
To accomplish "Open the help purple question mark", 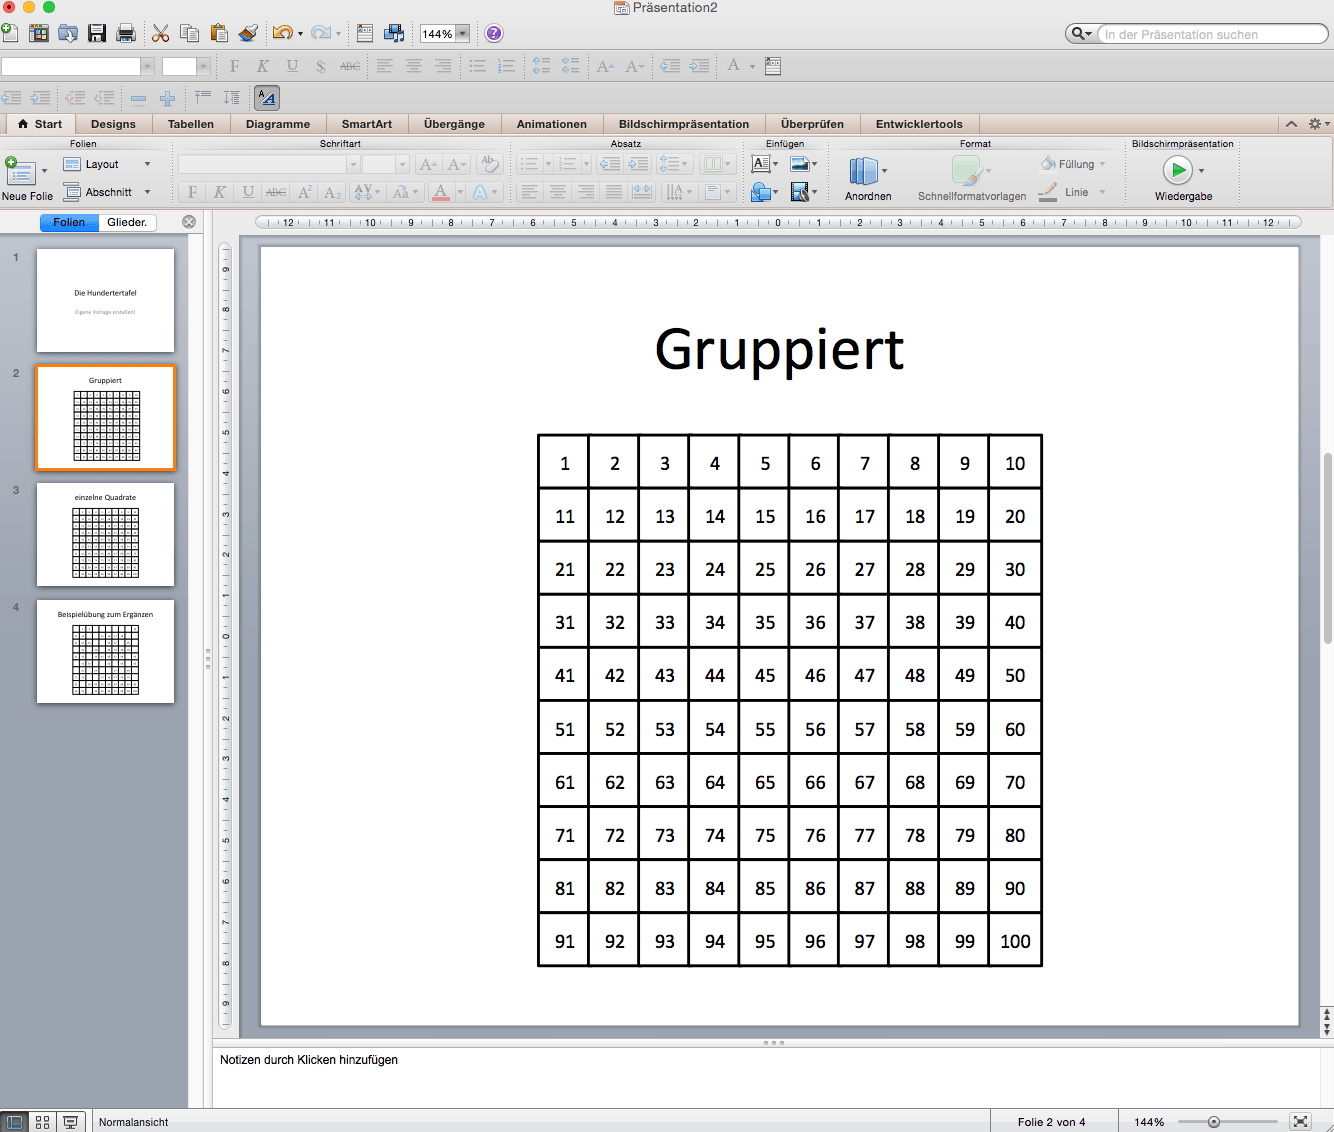I will pyautogui.click(x=494, y=33).
